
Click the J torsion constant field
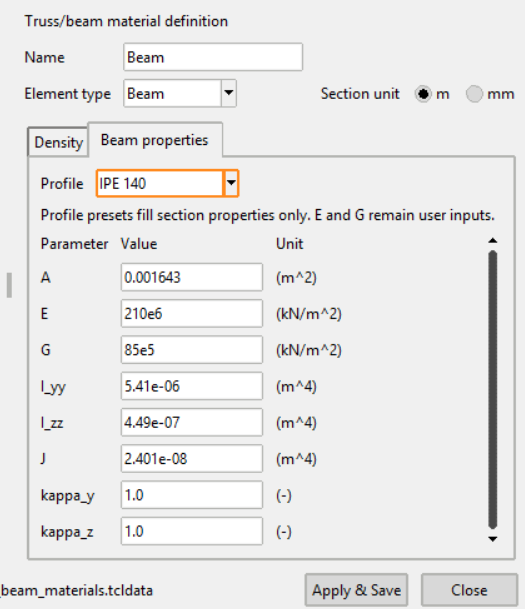pos(192,459)
